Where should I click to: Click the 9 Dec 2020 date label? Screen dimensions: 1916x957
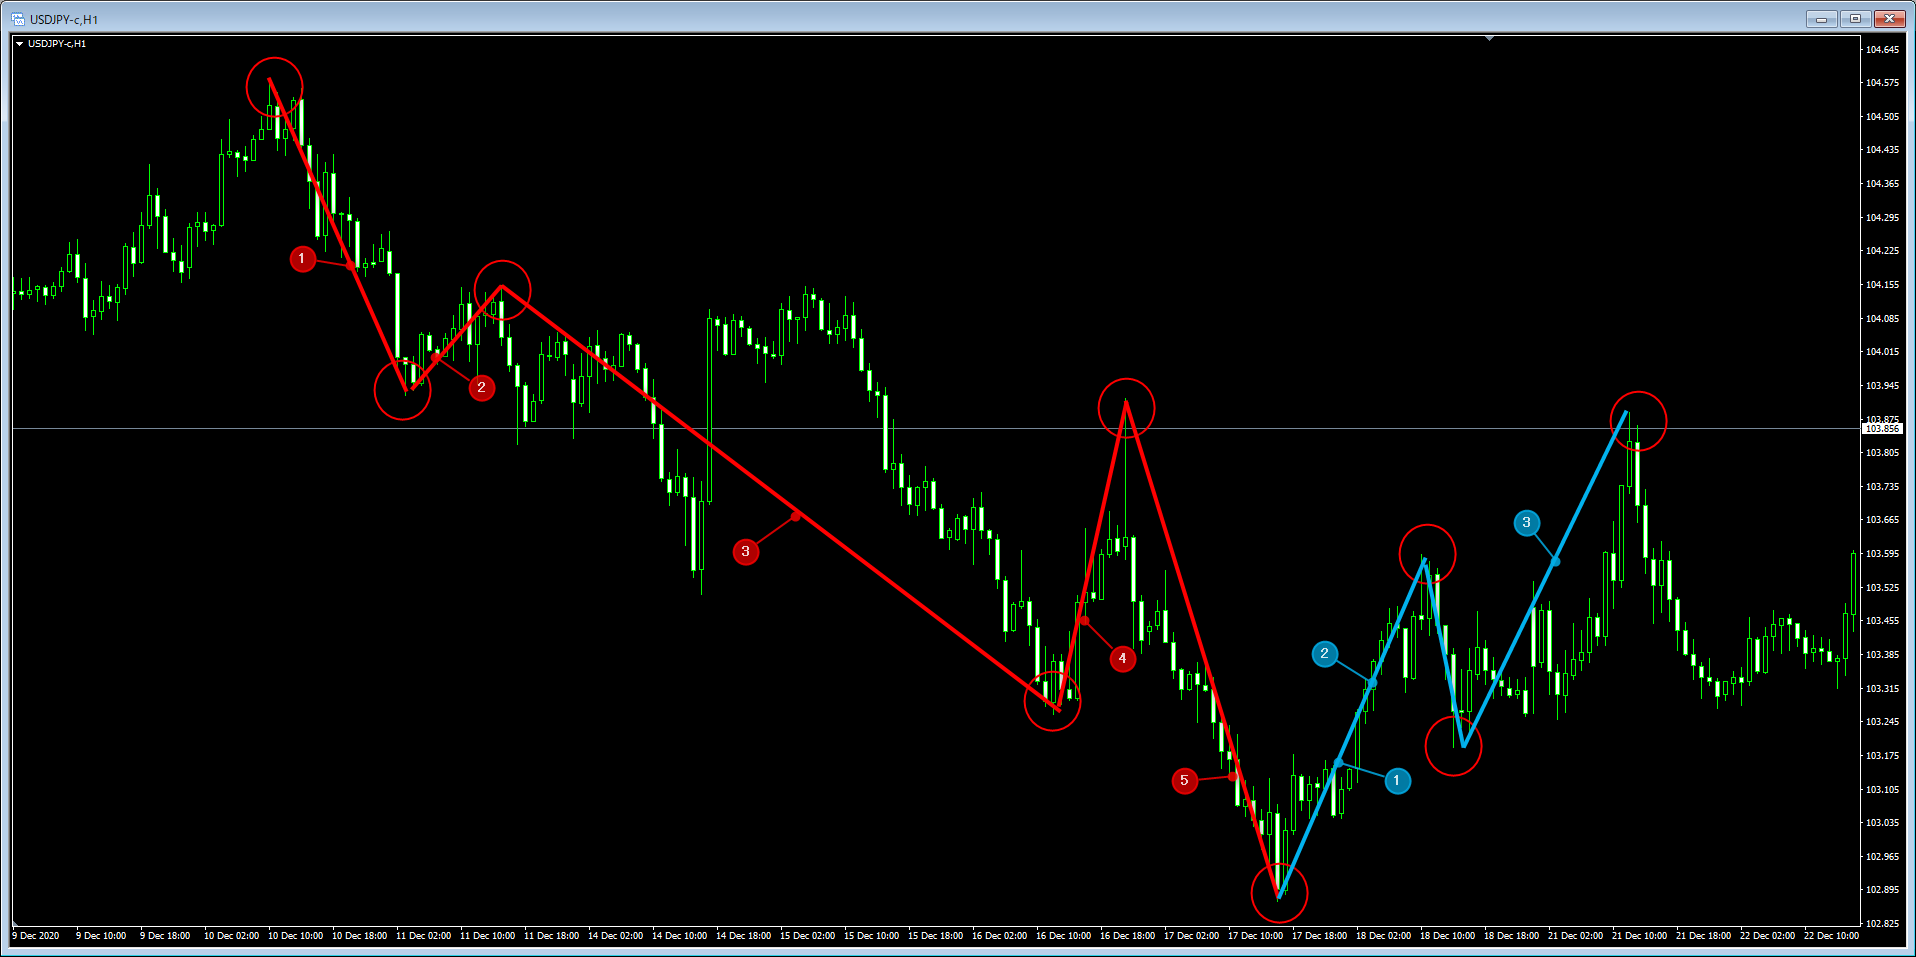(36, 936)
